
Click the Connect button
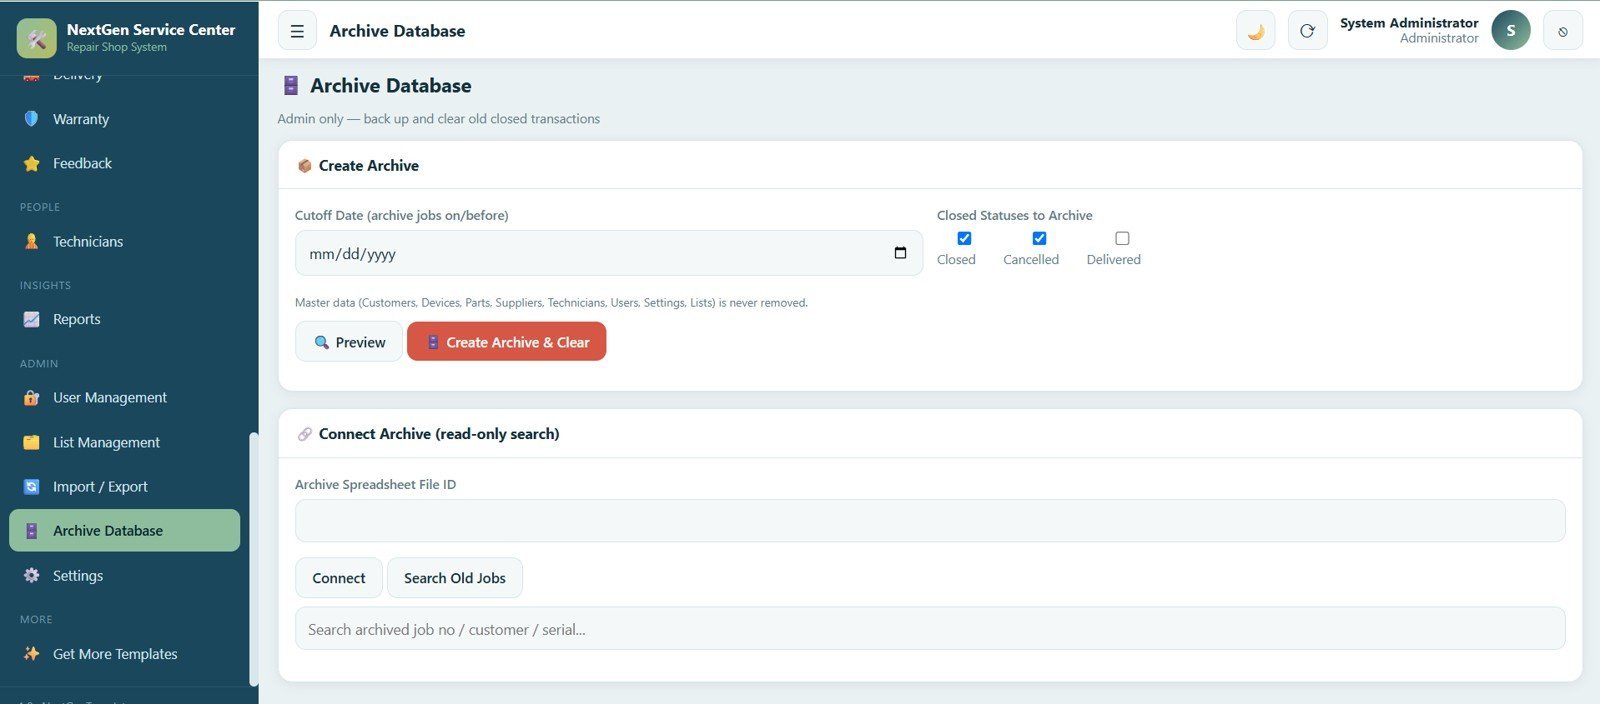pos(339,578)
